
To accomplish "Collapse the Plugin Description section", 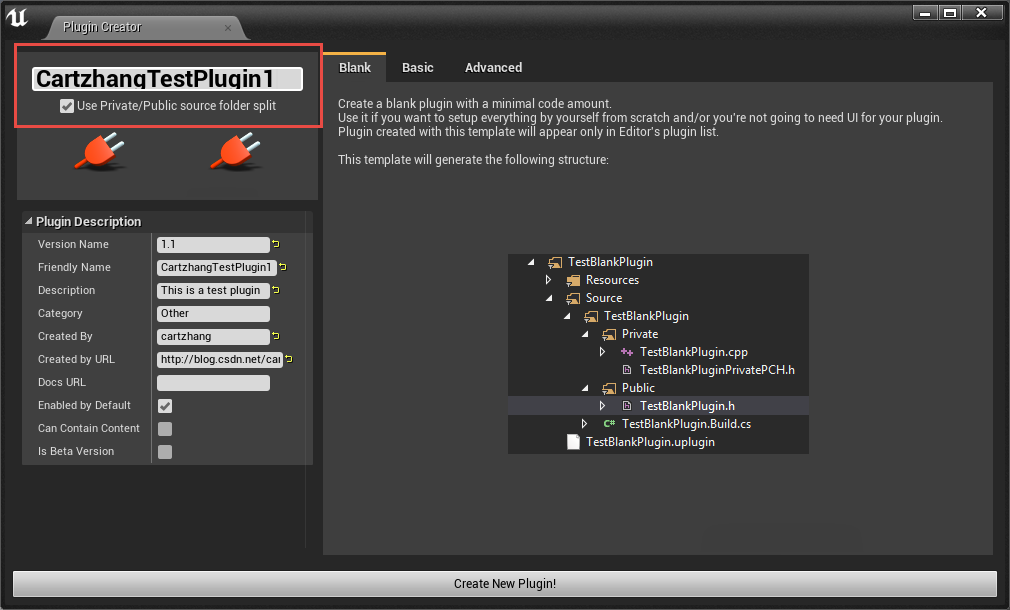I will click(x=28, y=221).
